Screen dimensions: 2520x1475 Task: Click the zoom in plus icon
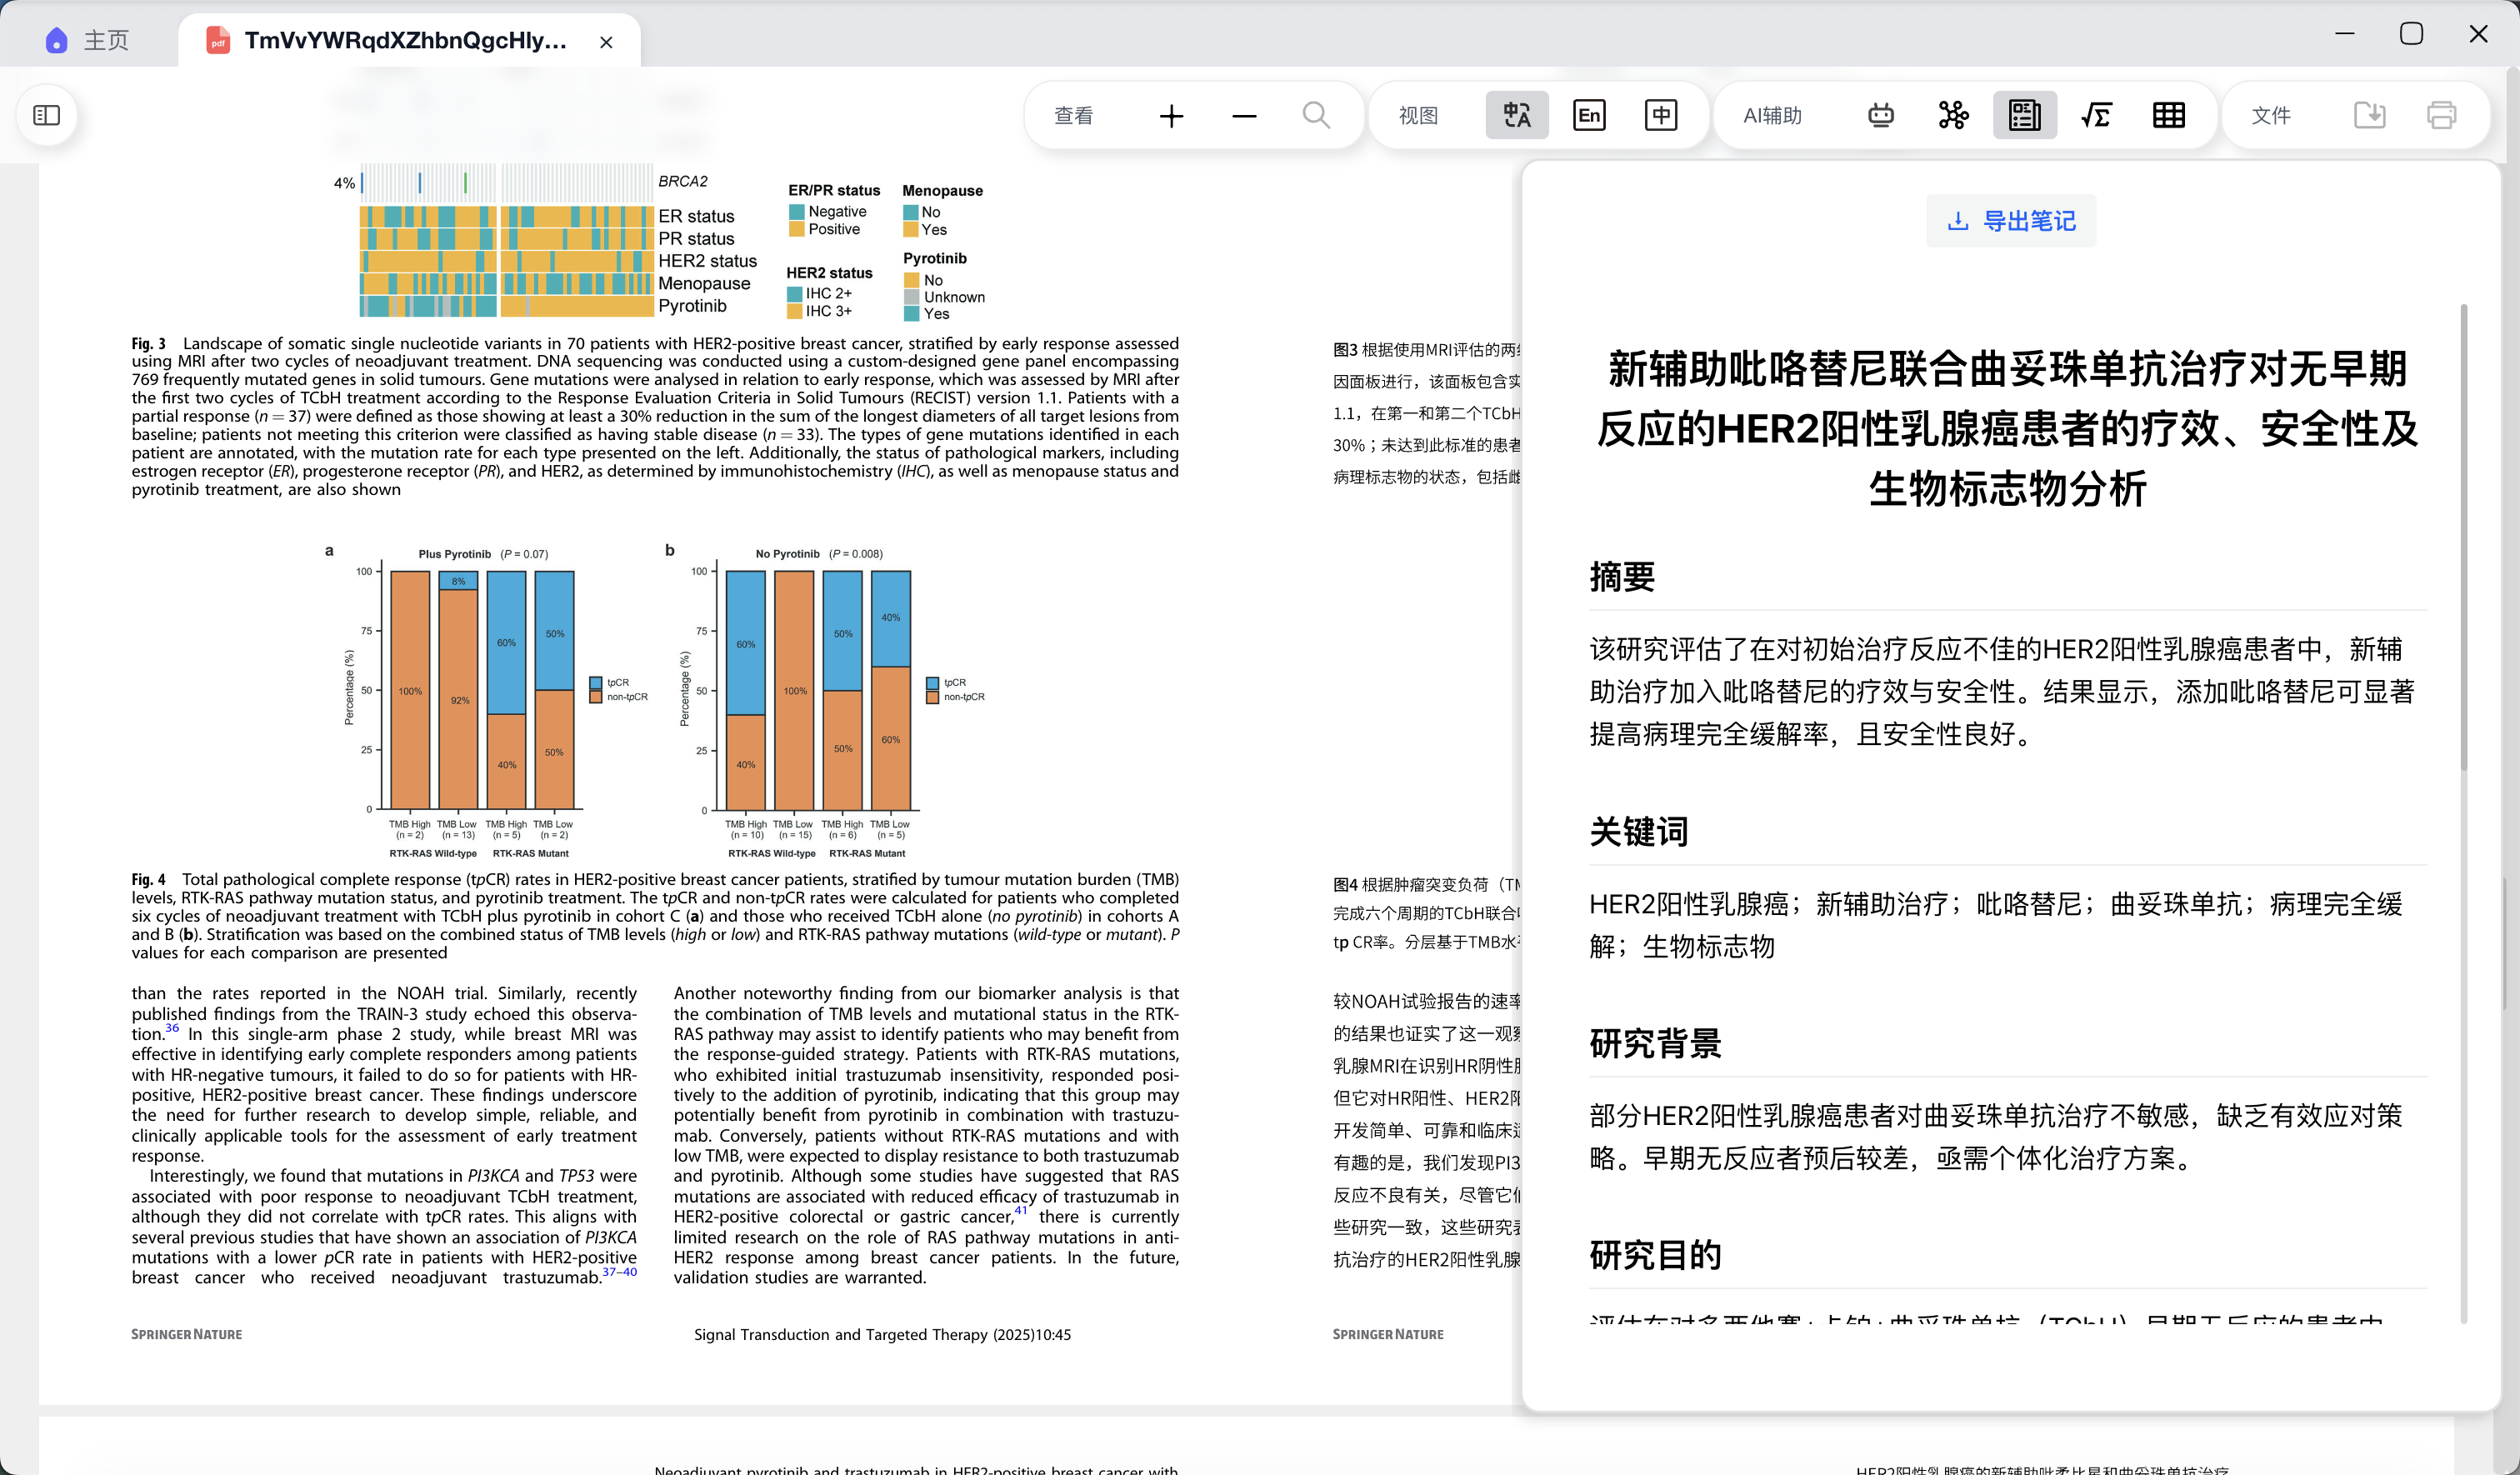point(1171,116)
